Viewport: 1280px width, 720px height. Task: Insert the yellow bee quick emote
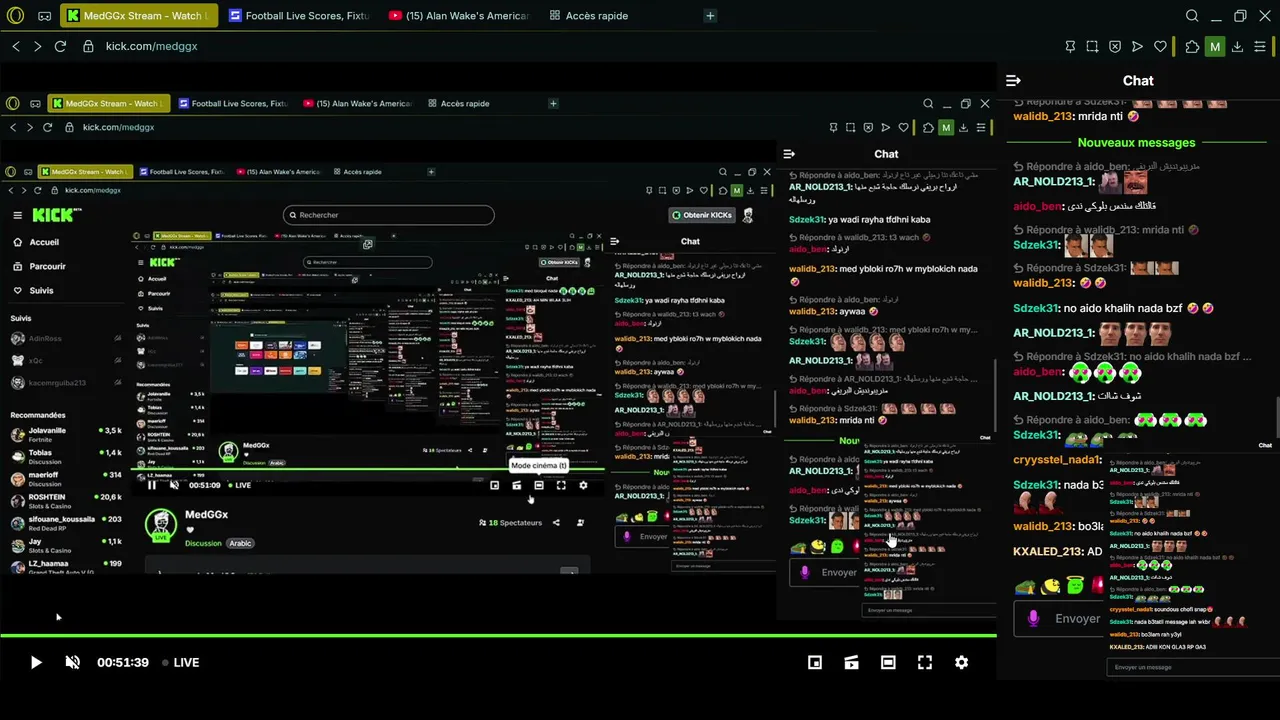[1050, 585]
